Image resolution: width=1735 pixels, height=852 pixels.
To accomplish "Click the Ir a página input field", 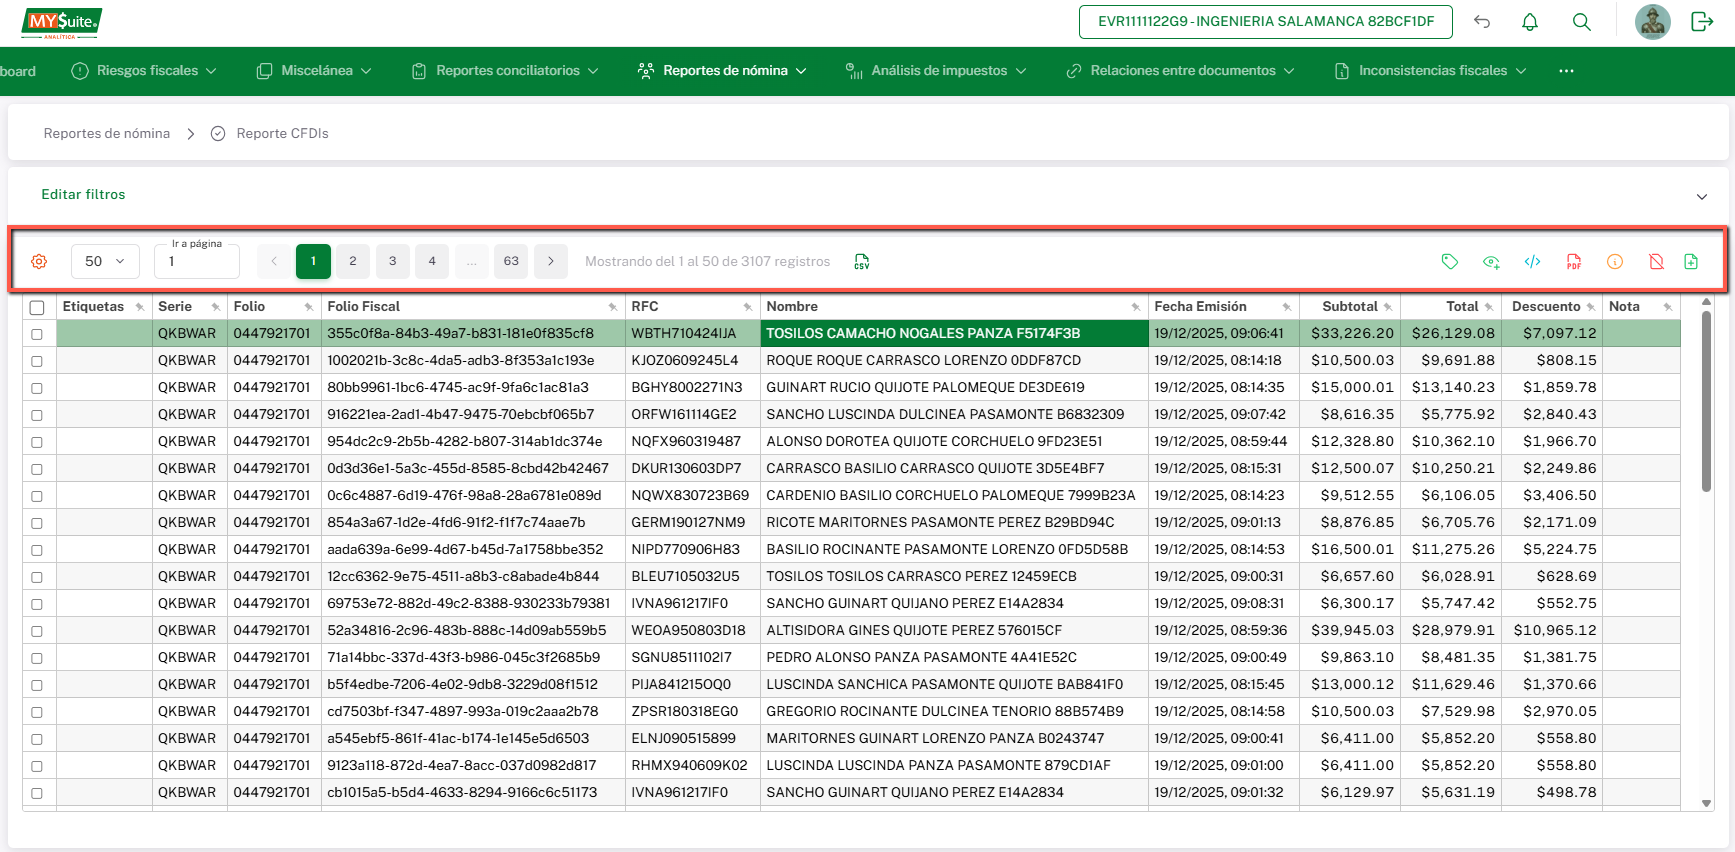I will 198,263.
